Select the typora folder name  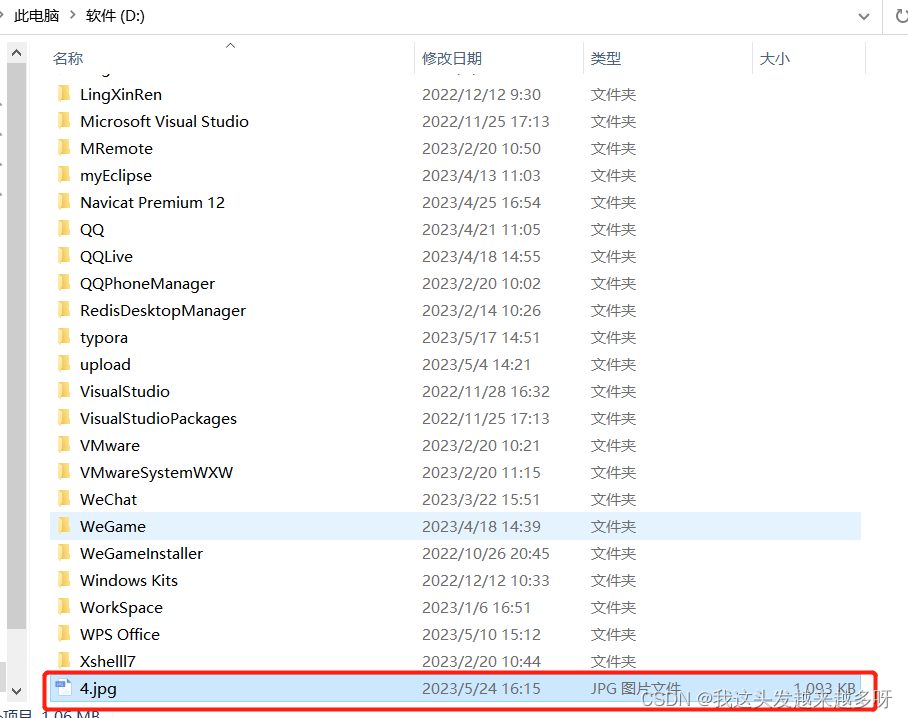point(104,338)
